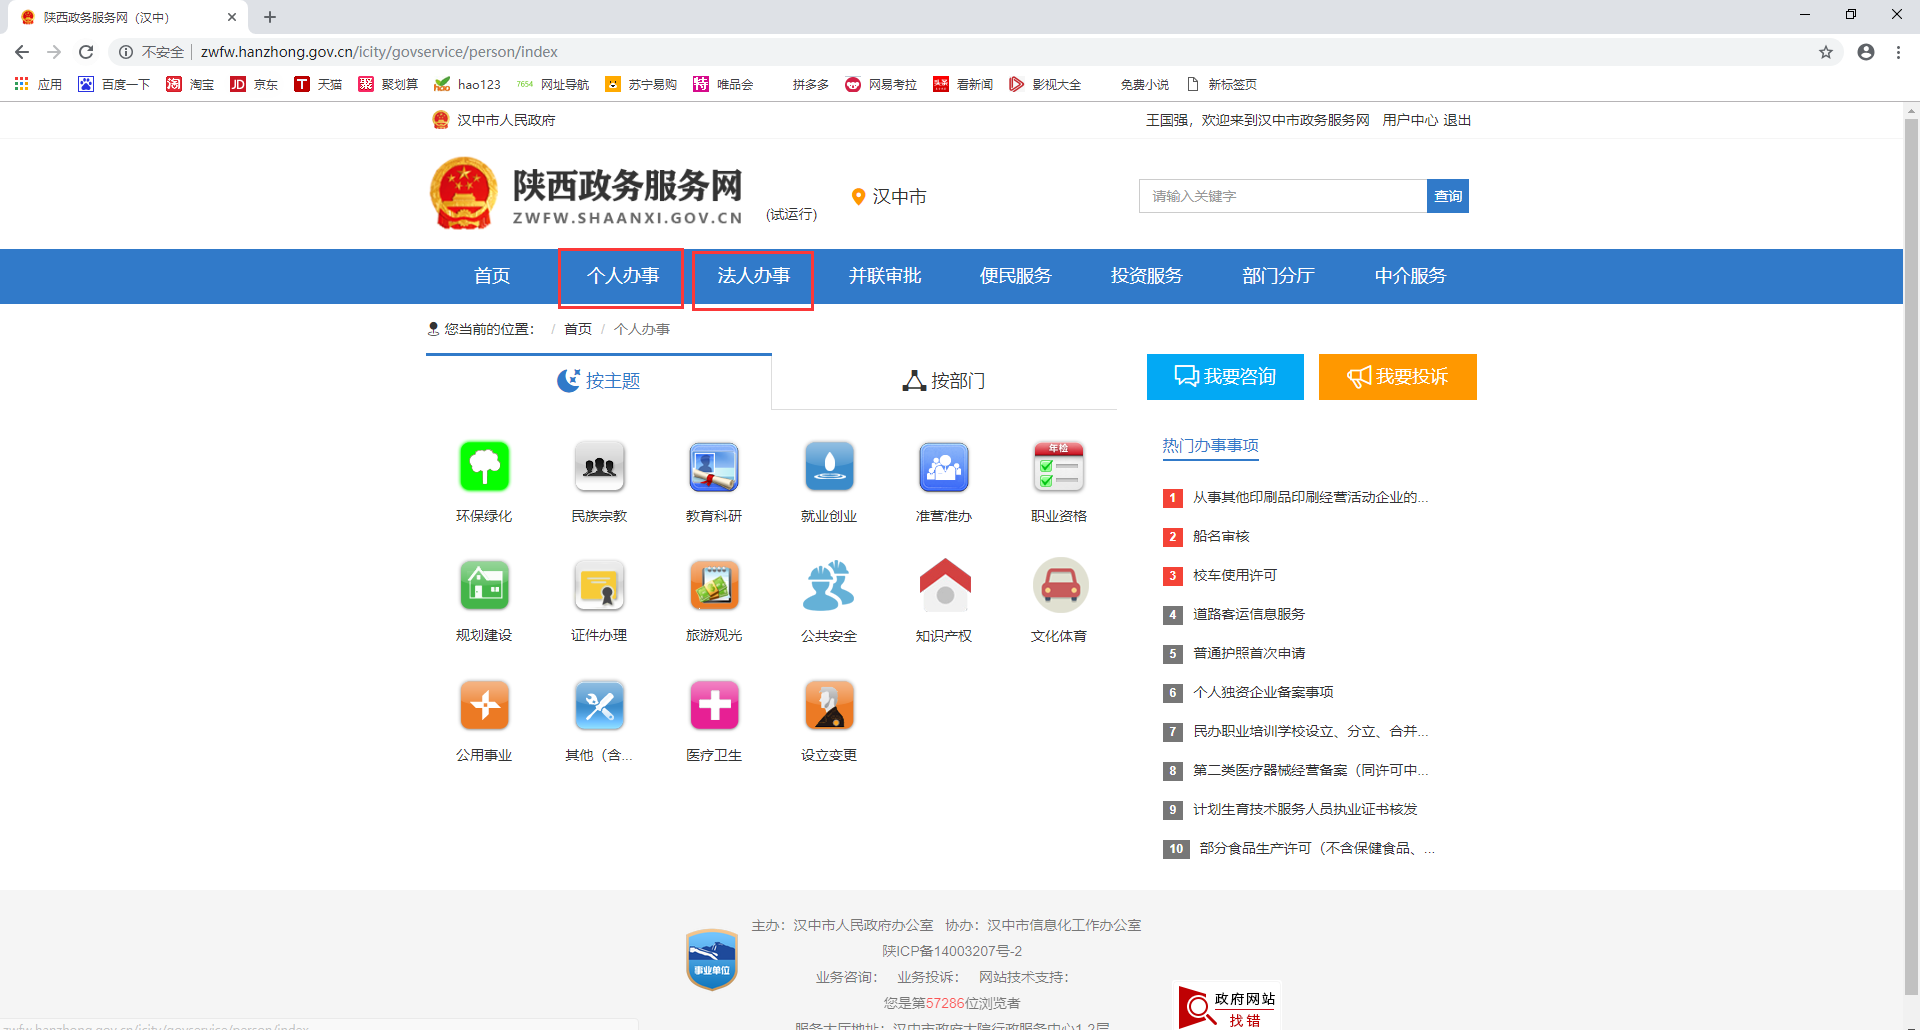1920x1030 pixels.
Task: Open the 法人办事 navigation menu
Action: 752,276
